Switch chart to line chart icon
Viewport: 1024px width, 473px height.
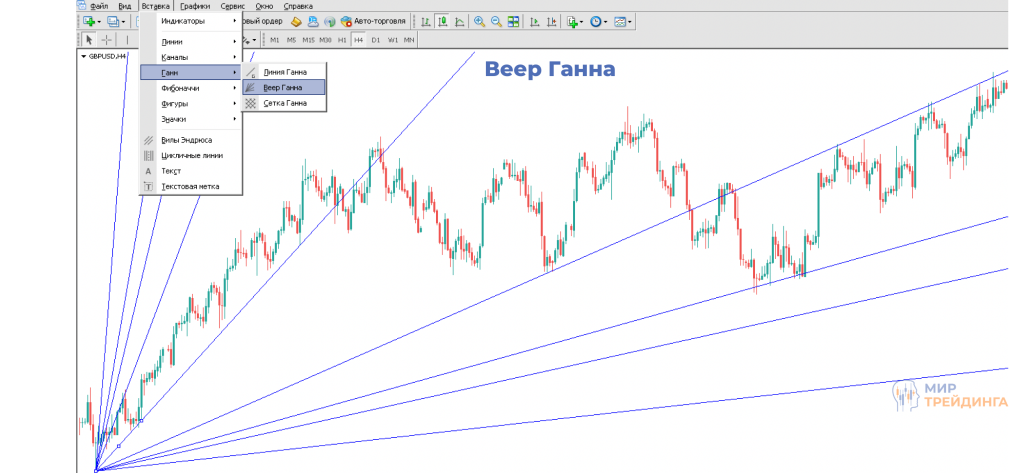pyautogui.click(x=459, y=21)
